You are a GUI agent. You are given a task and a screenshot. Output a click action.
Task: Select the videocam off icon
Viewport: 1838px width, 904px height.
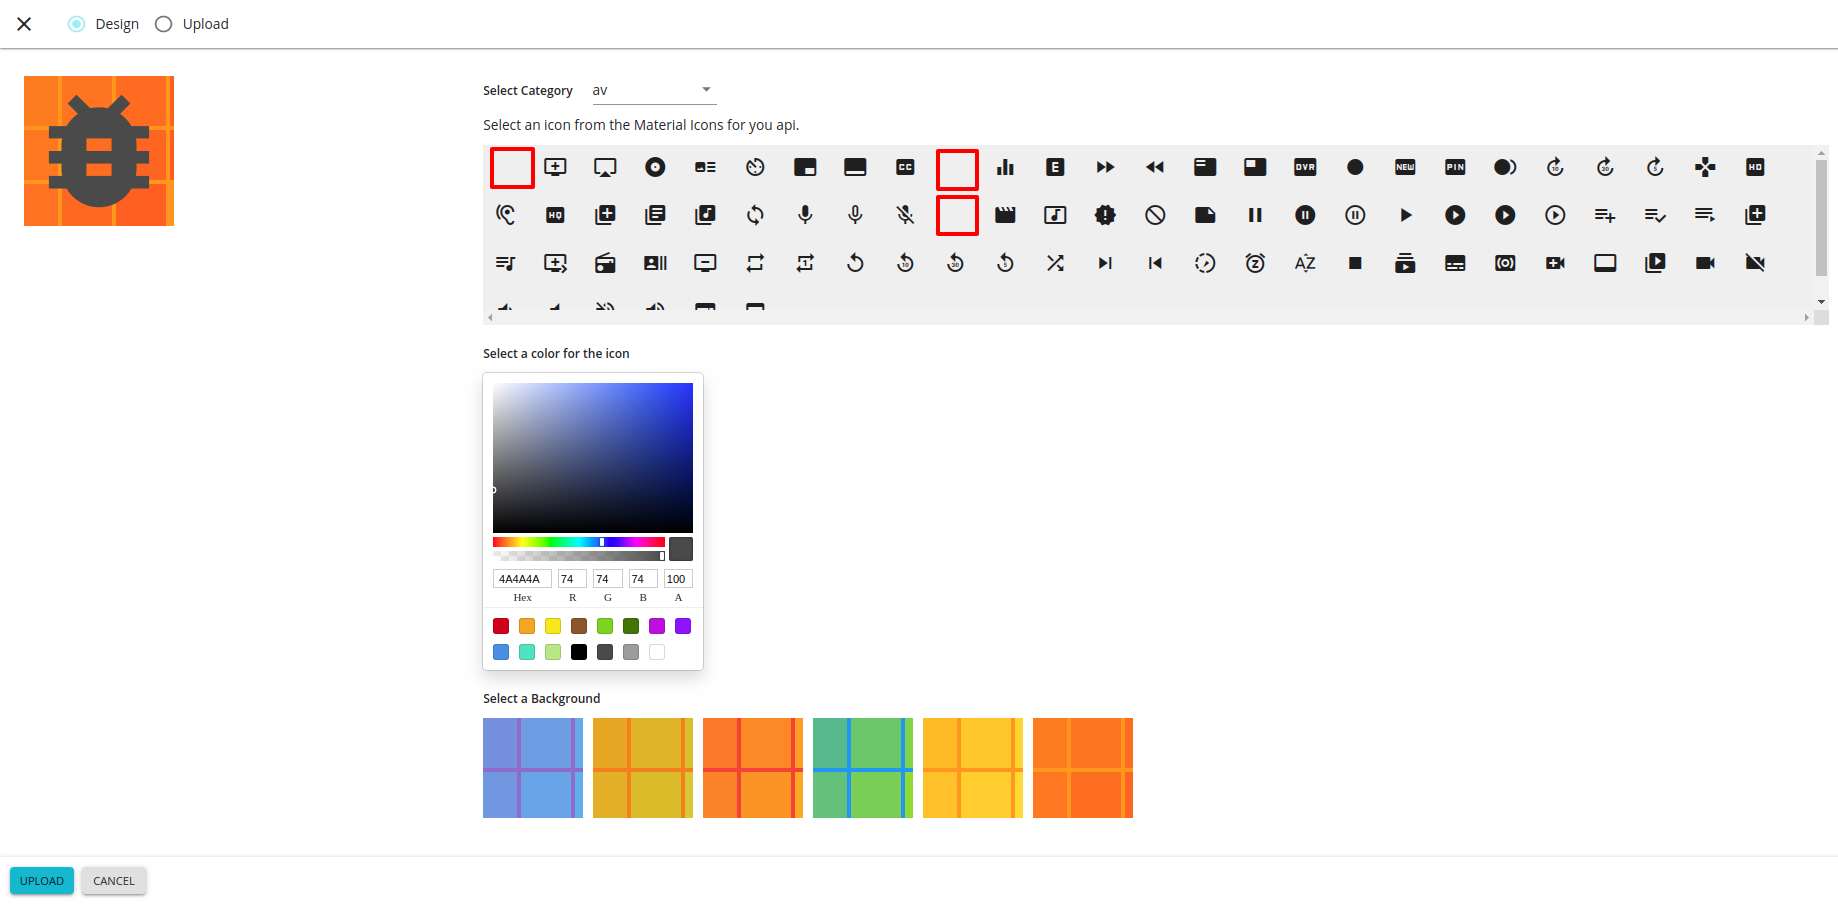pos(1755,263)
